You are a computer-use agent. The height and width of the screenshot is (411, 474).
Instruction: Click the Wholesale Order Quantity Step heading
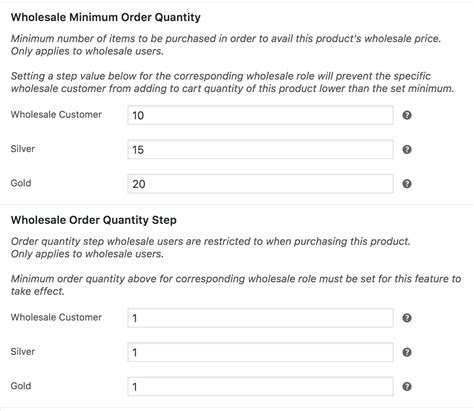click(94, 220)
